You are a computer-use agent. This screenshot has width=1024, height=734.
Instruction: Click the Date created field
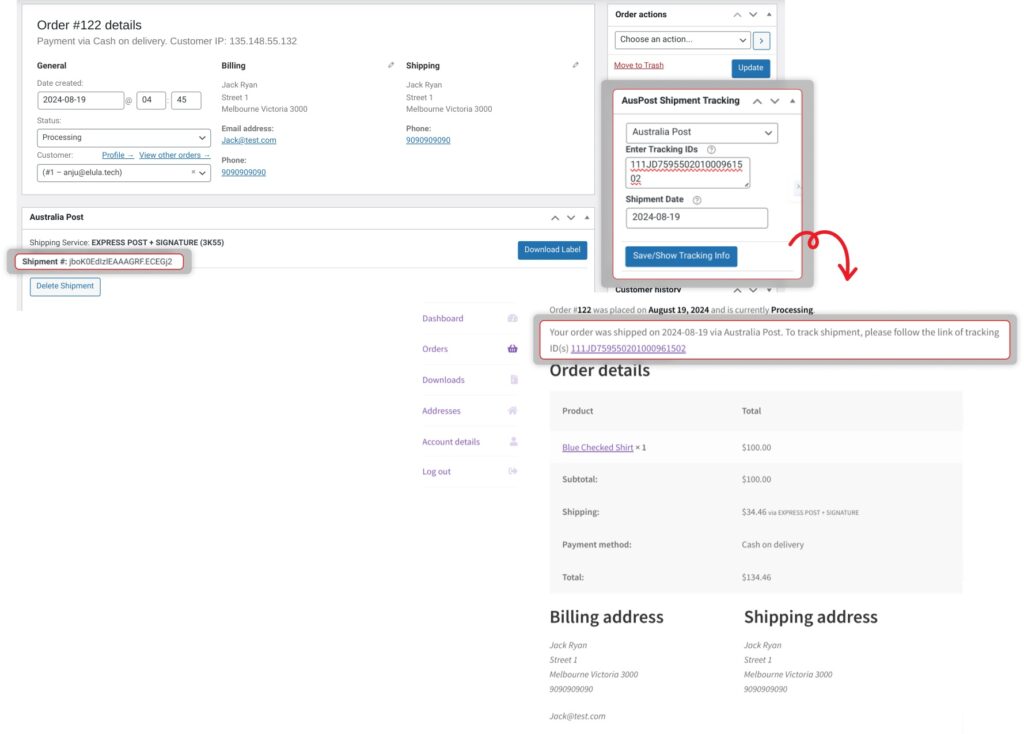click(80, 100)
